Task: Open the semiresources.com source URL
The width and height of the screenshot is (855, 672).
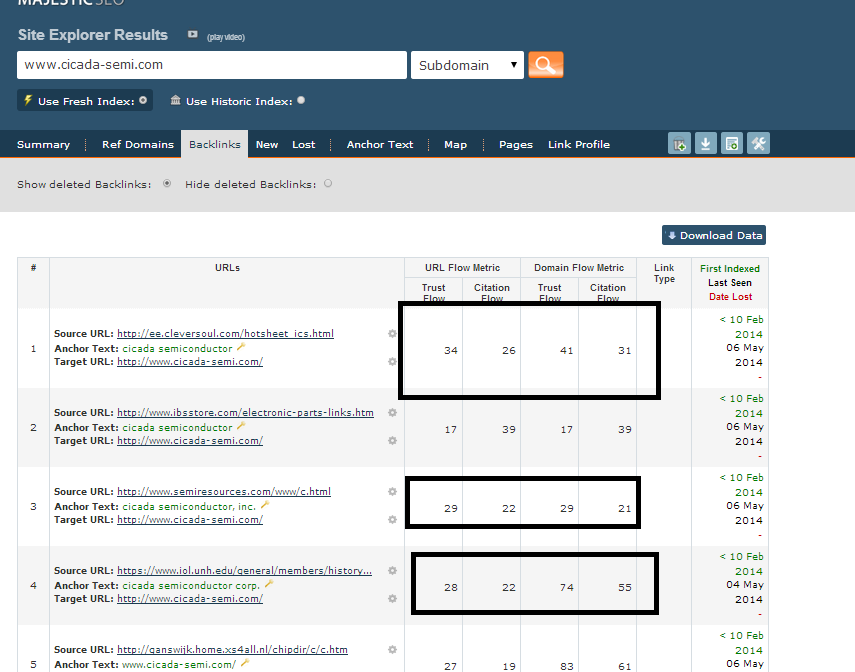Action: click(224, 491)
